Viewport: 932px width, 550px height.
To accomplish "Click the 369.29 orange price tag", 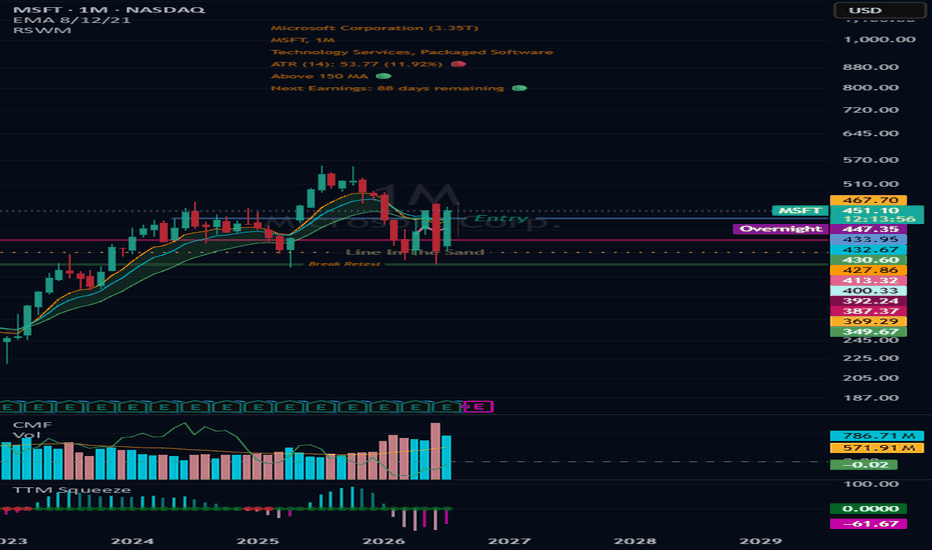I will coord(868,321).
